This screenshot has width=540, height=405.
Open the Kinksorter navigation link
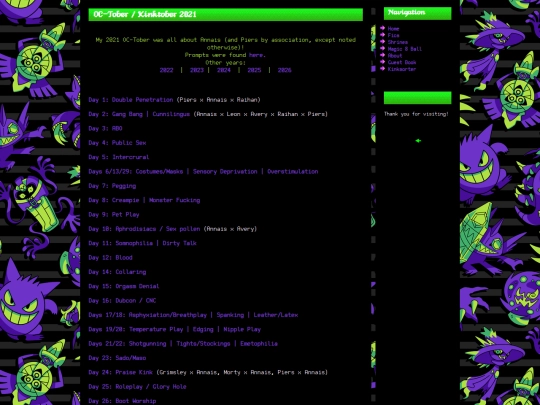pos(402,69)
